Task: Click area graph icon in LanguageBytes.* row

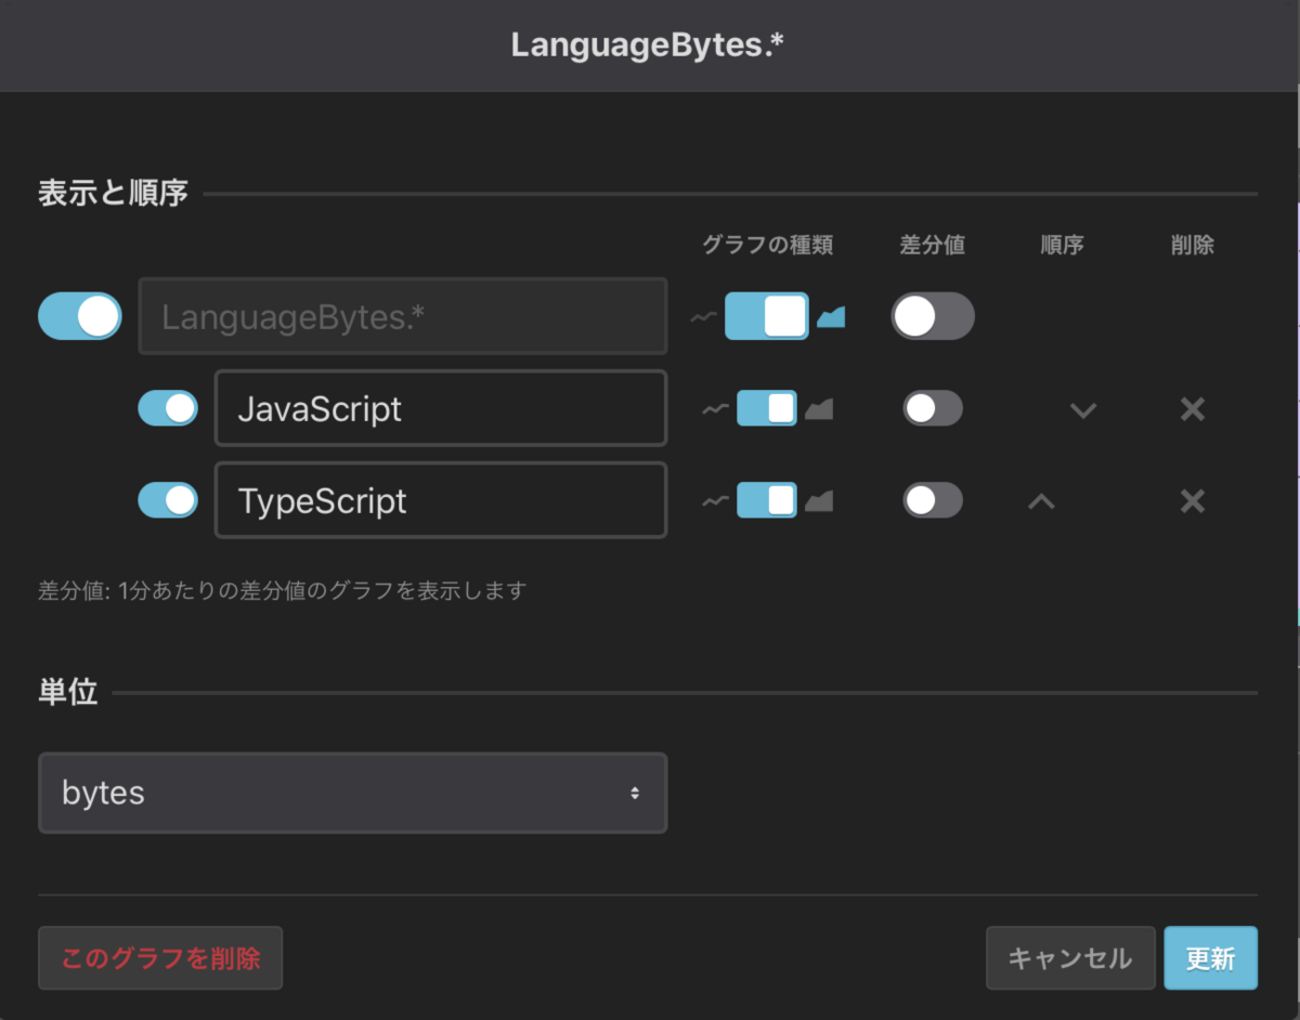Action: 831,317
